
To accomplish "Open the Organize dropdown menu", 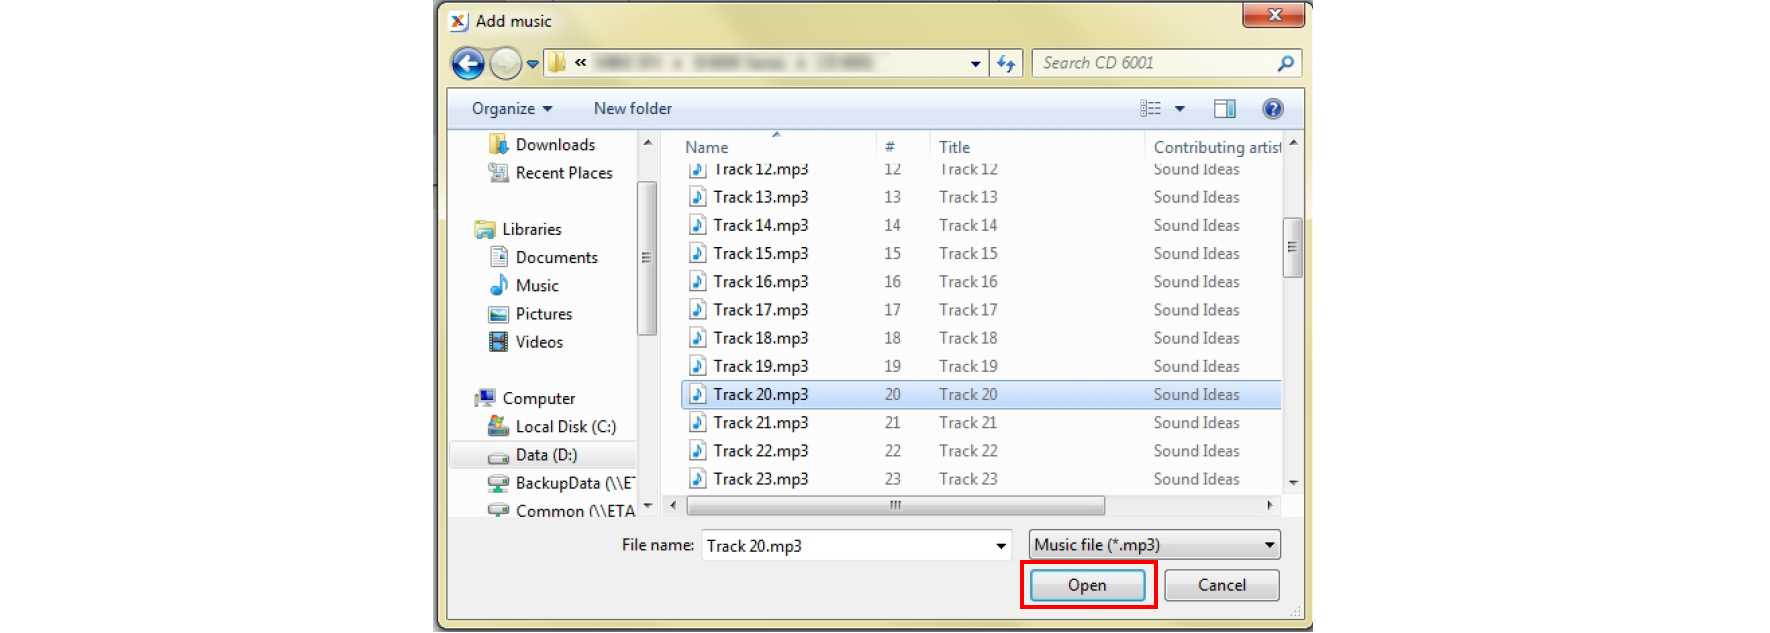I will [511, 109].
